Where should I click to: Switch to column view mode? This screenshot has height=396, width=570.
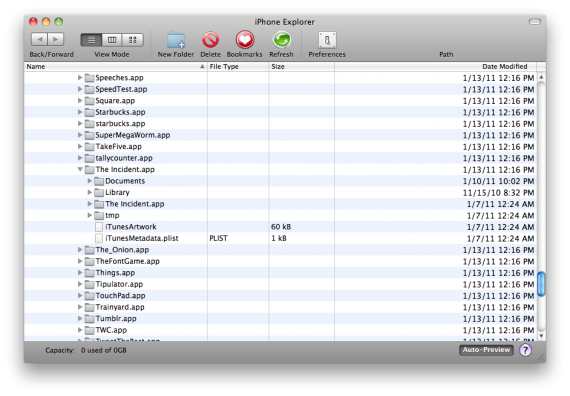(x=112, y=40)
